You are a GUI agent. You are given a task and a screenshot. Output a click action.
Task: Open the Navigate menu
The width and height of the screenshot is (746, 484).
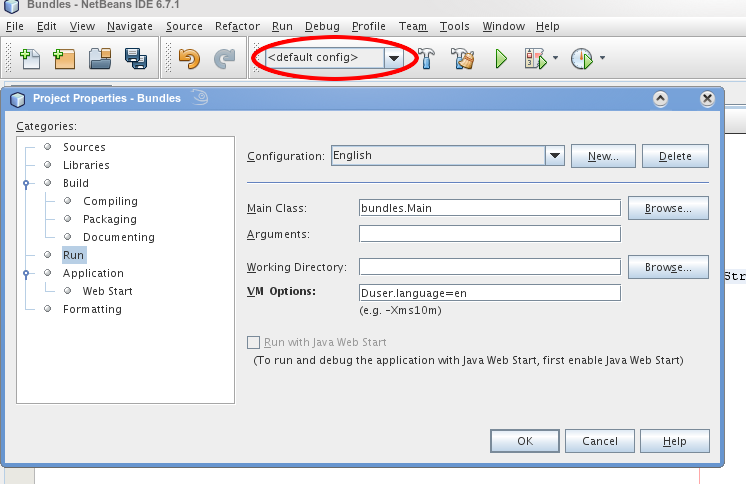pyautogui.click(x=130, y=26)
